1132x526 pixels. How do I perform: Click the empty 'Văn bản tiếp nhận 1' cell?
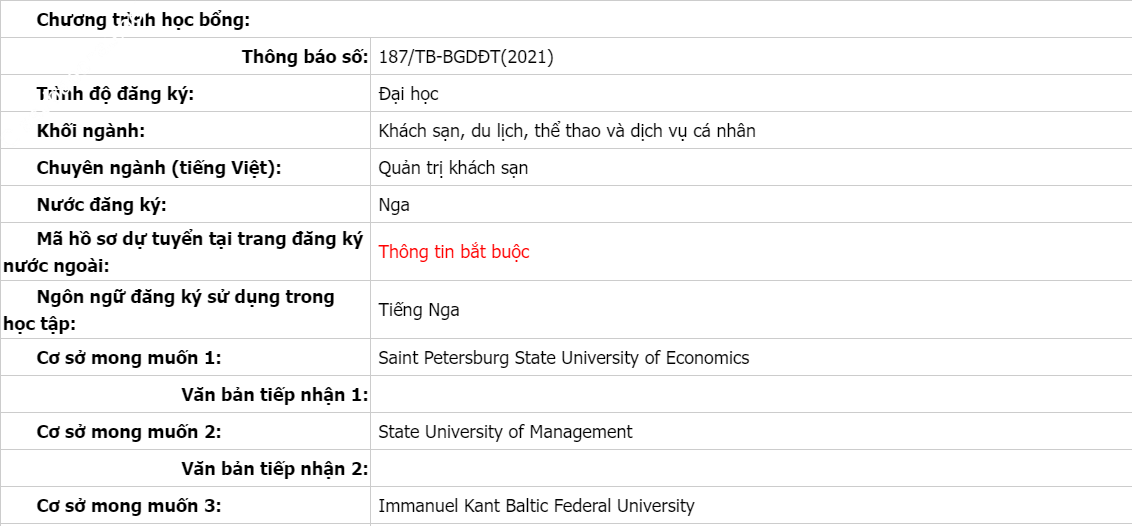pos(751,395)
